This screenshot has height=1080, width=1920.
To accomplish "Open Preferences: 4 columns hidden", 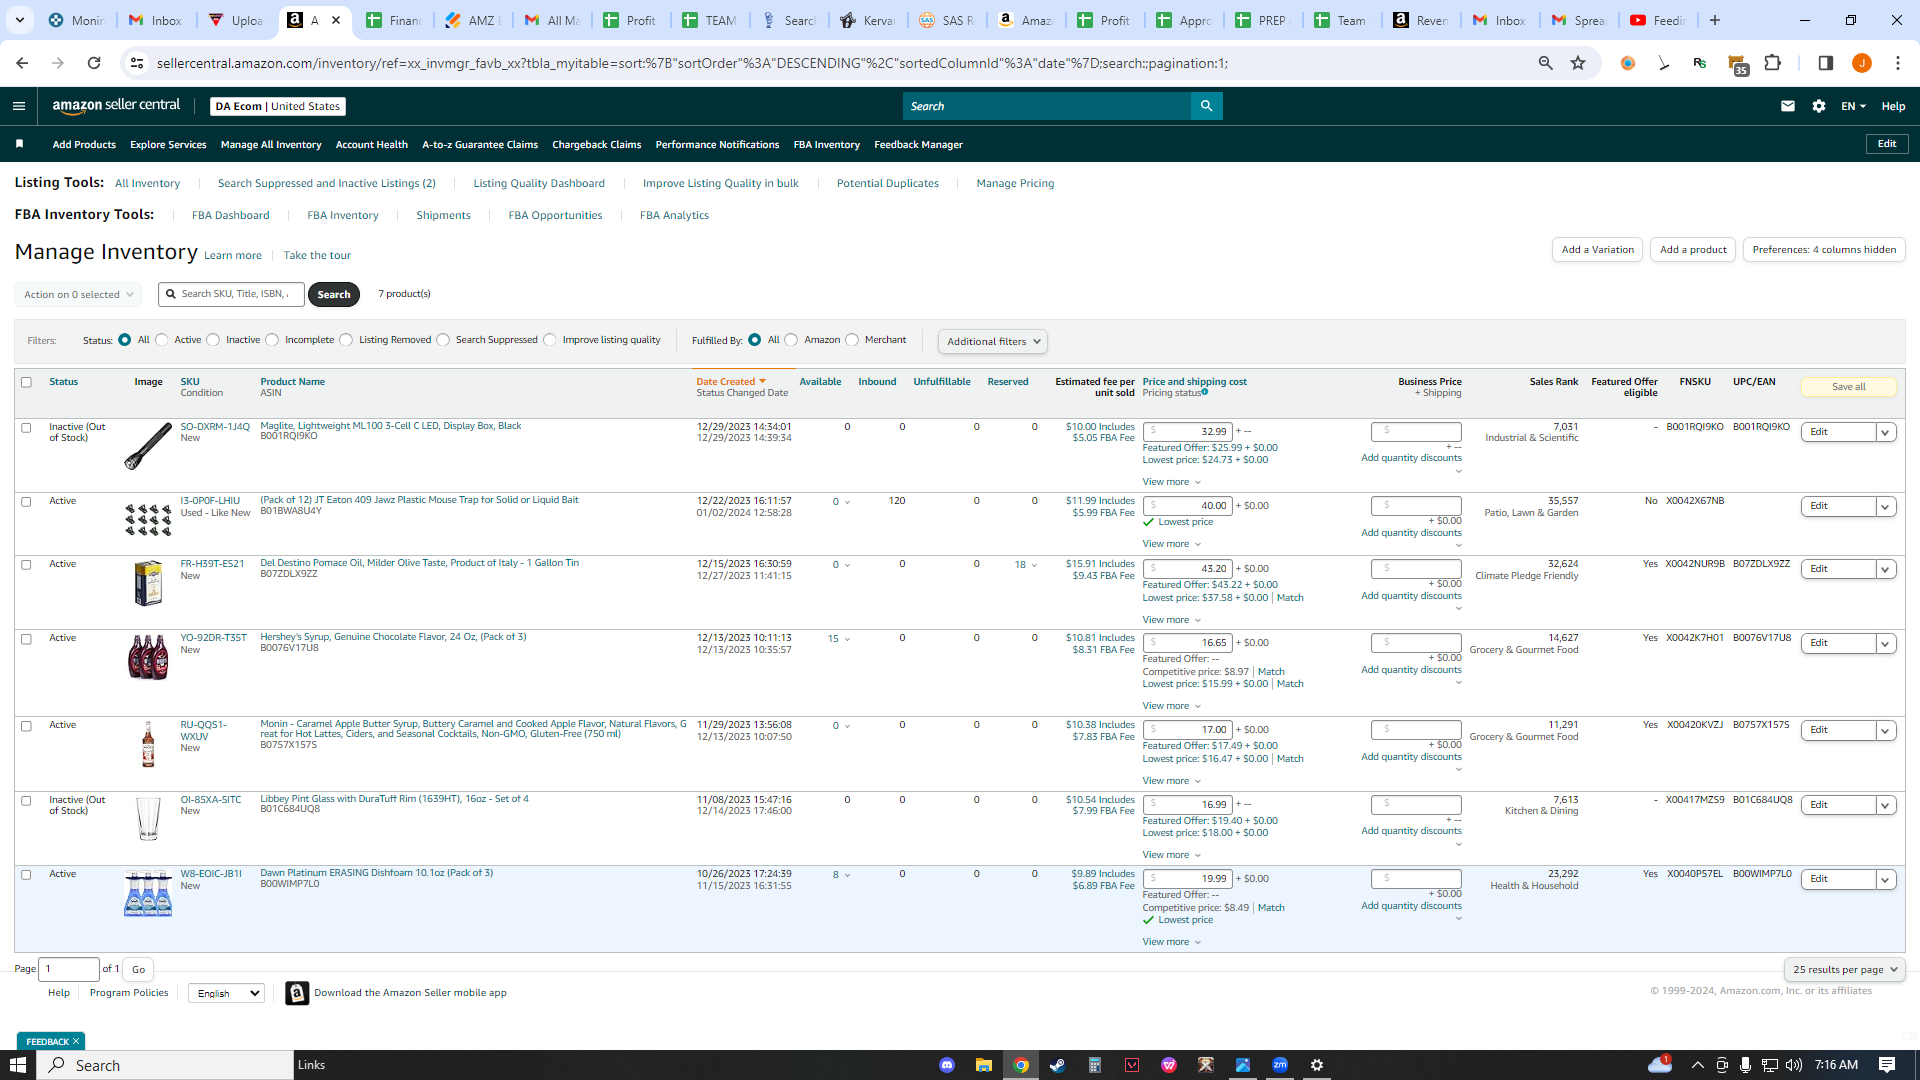I will point(1824,250).
